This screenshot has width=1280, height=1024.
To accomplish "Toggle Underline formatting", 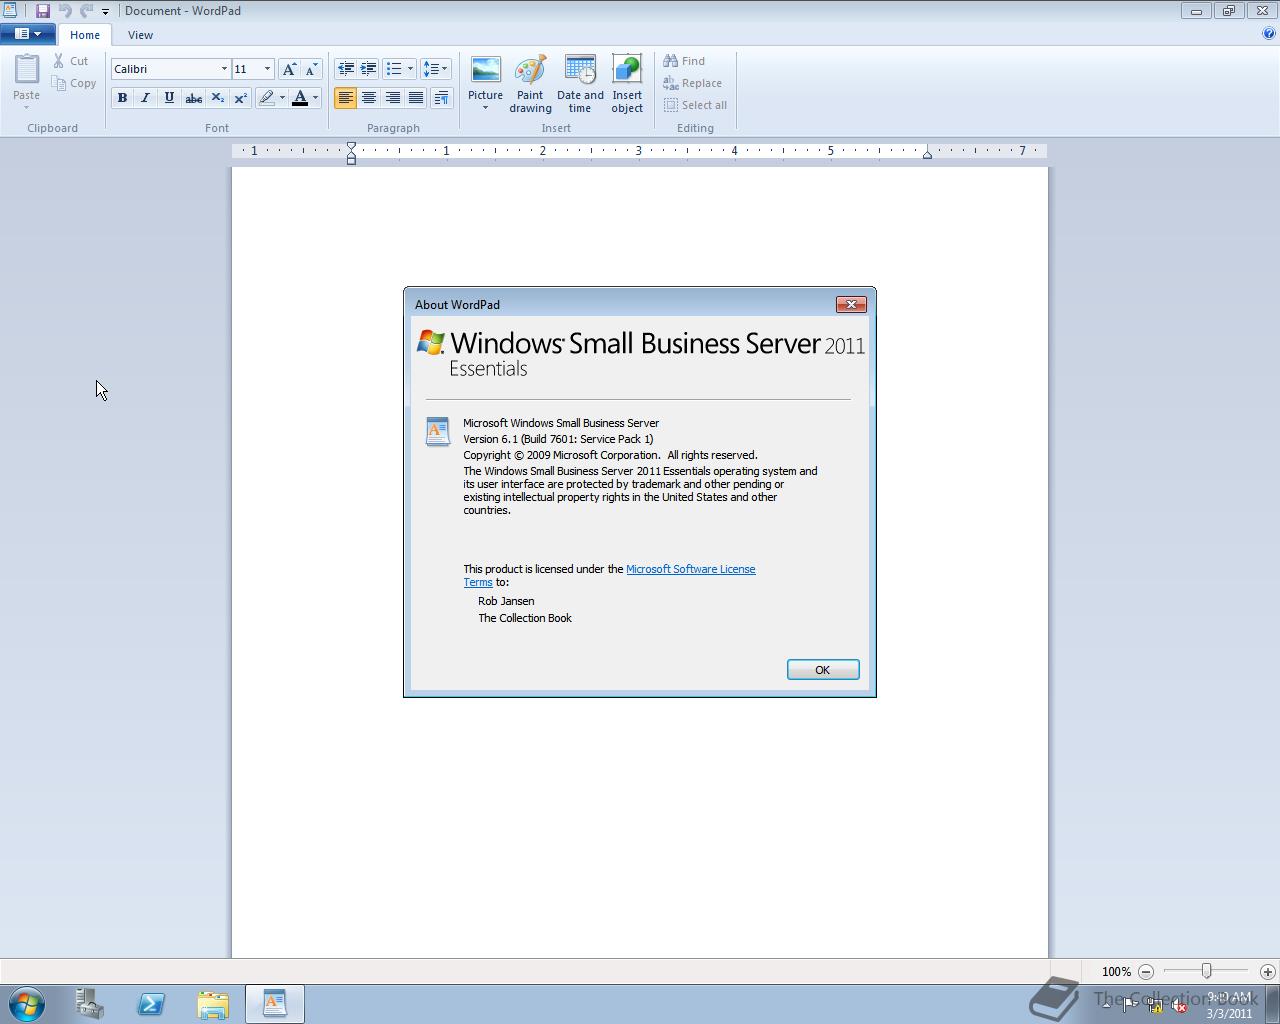I will click(x=169, y=98).
